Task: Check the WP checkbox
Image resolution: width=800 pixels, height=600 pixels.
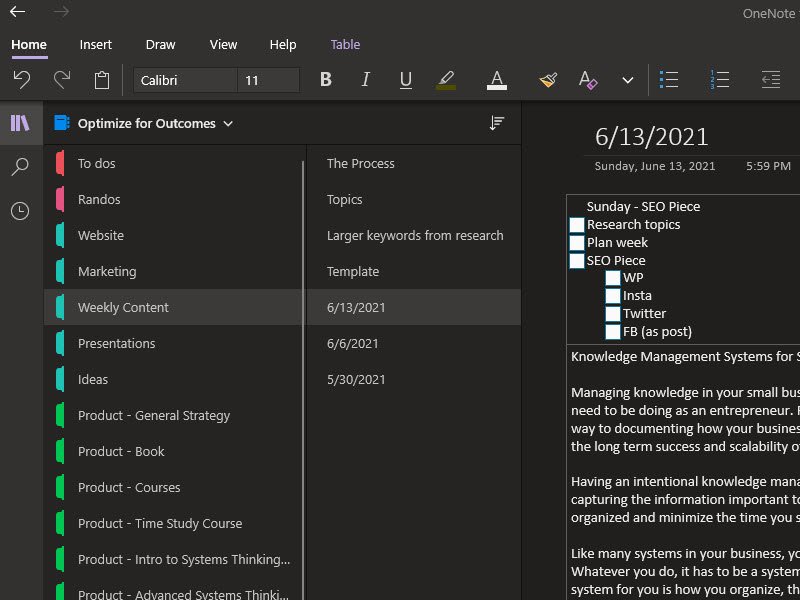Action: click(613, 278)
